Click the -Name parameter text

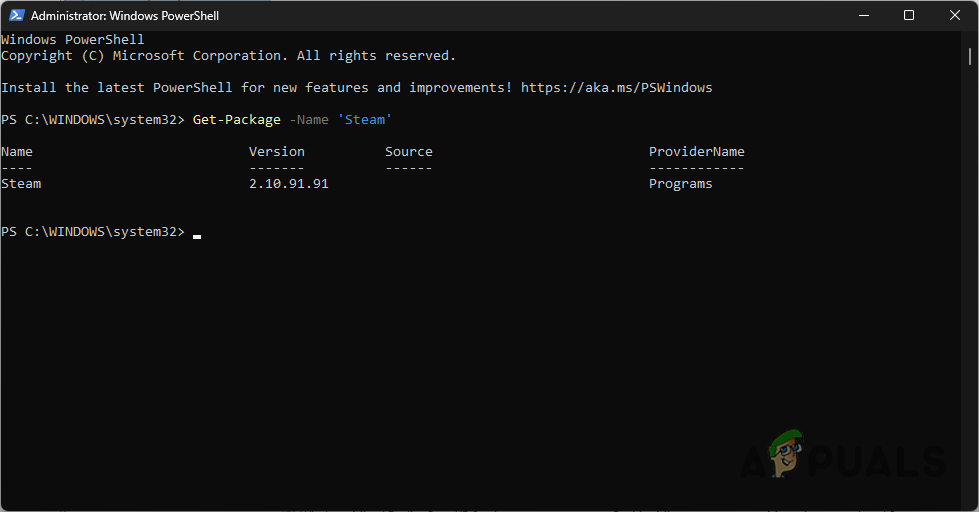pyautogui.click(x=309, y=119)
